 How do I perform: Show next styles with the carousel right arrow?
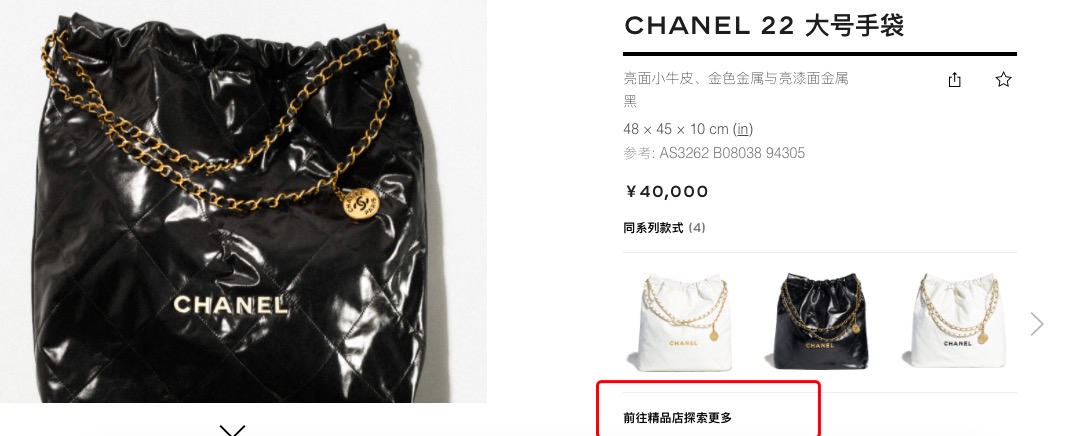coord(1036,324)
